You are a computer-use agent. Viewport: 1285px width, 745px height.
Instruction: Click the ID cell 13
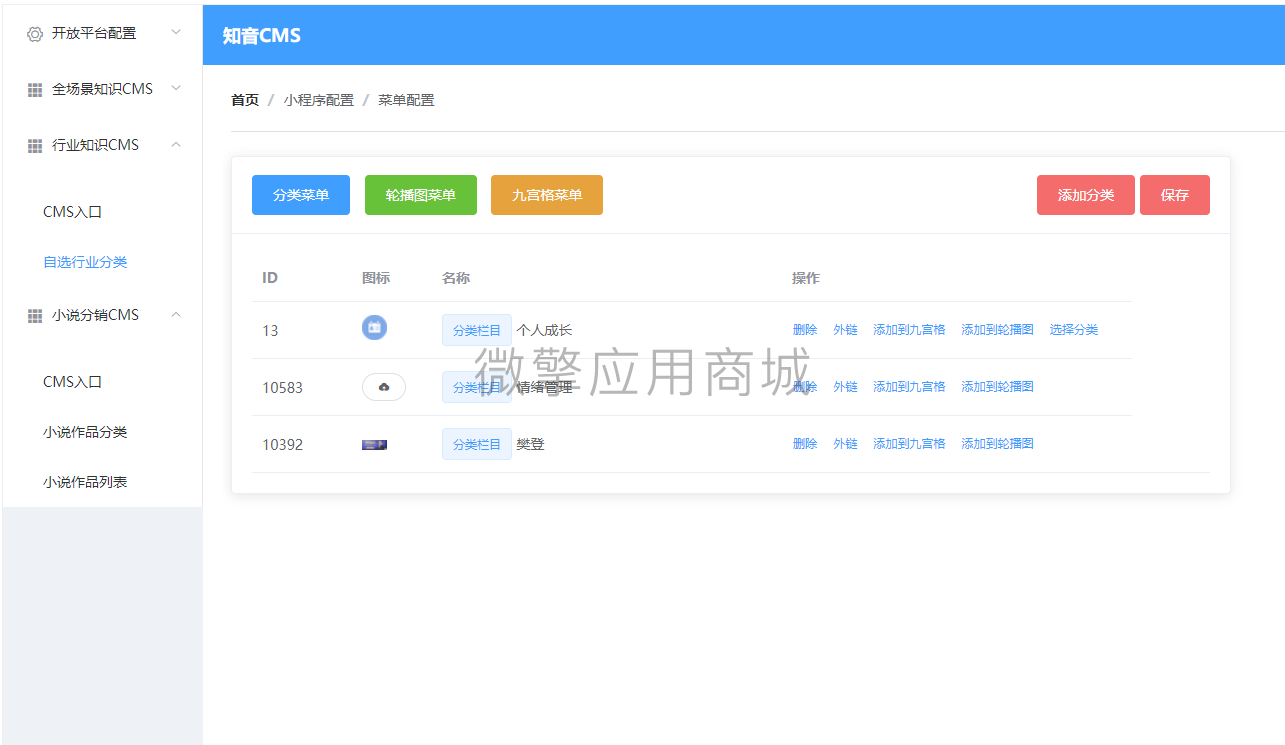tap(270, 331)
